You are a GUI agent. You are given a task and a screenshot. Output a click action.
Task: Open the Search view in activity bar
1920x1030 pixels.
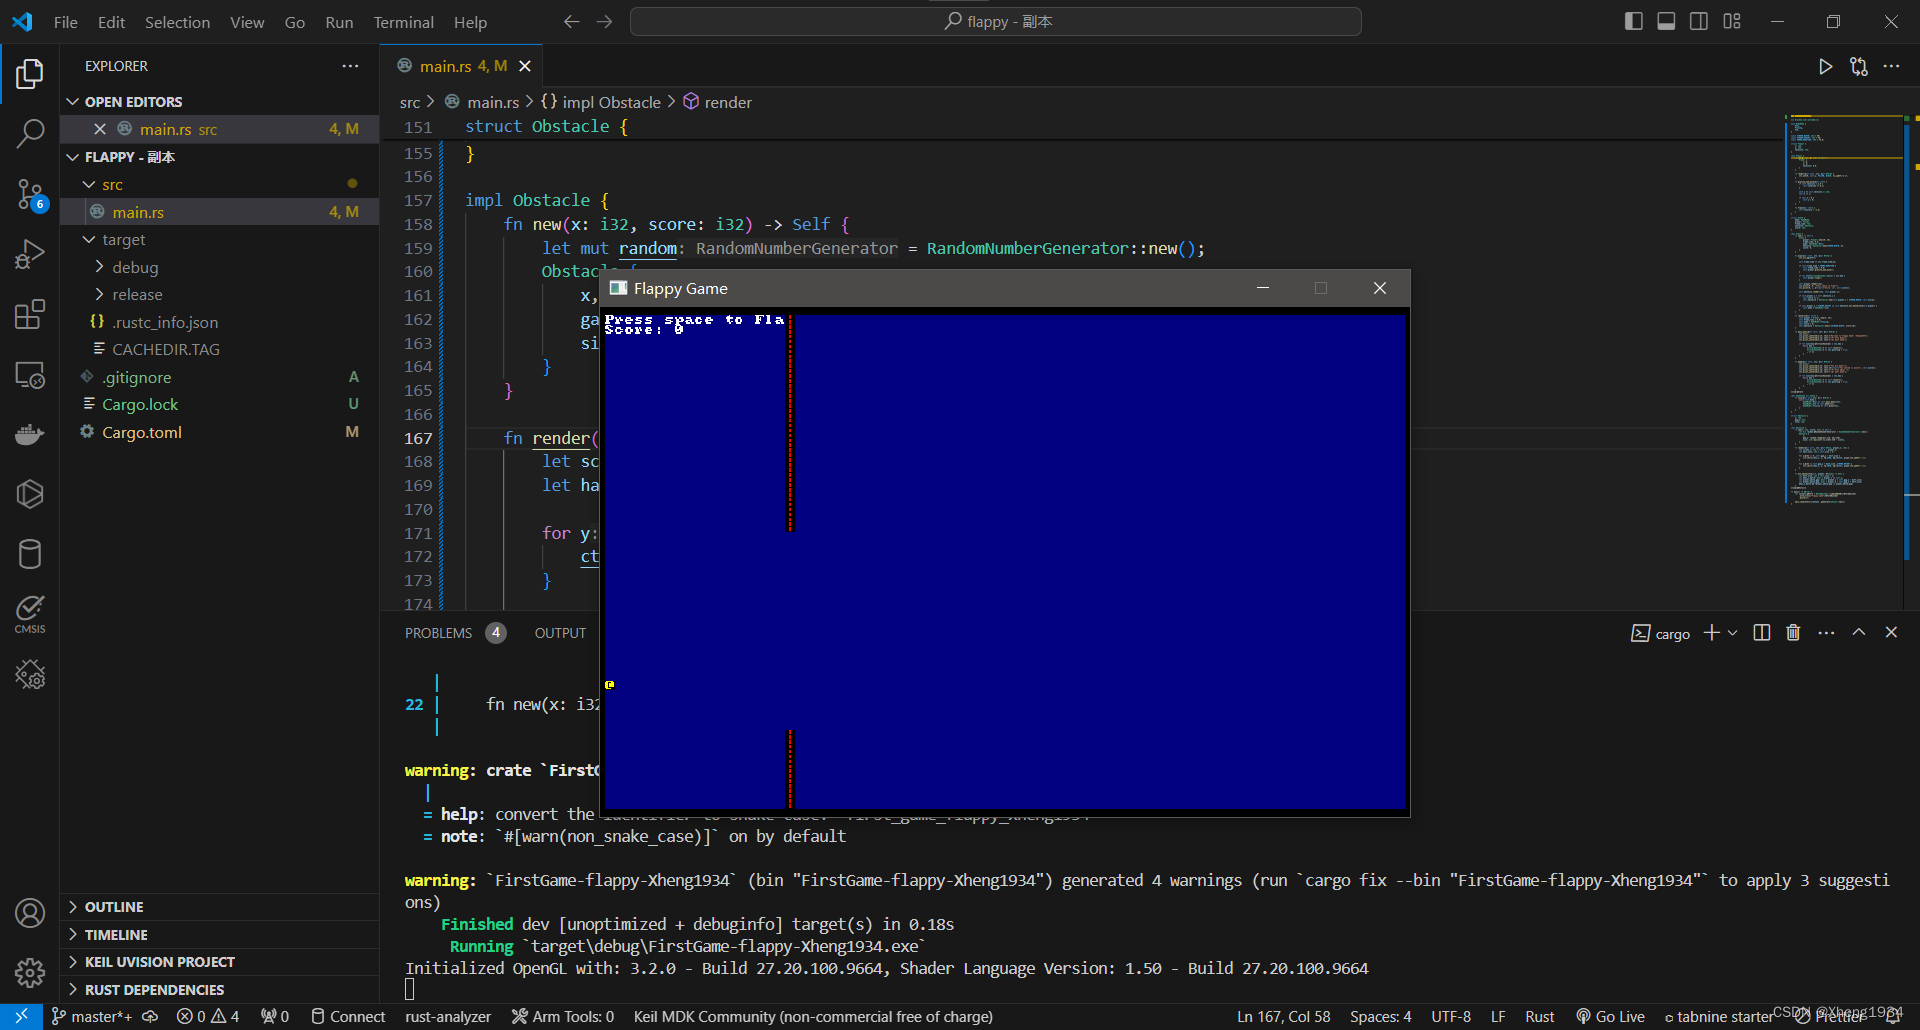(x=30, y=133)
